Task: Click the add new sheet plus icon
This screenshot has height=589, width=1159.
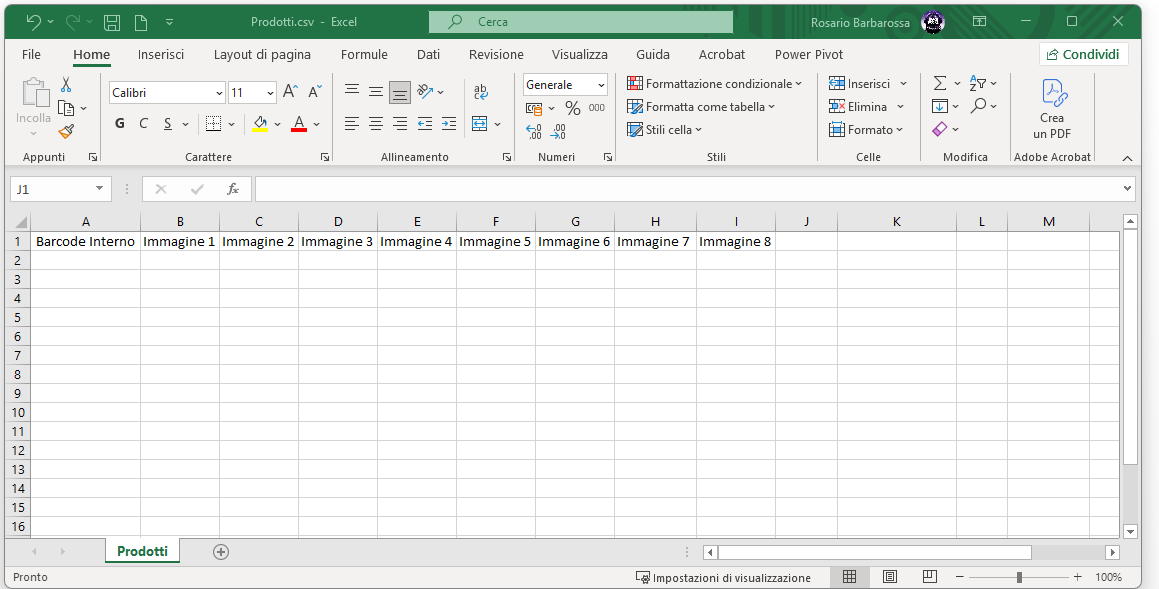Action: (220, 551)
